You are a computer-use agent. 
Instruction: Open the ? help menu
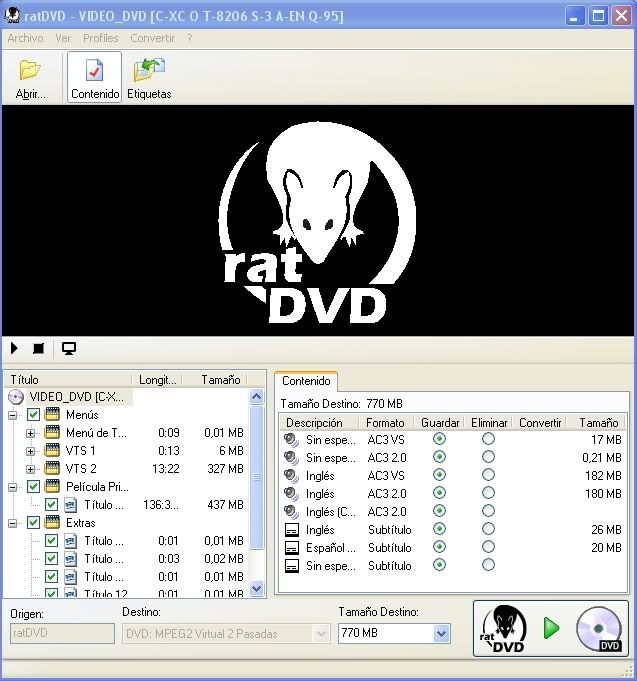[x=190, y=38]
